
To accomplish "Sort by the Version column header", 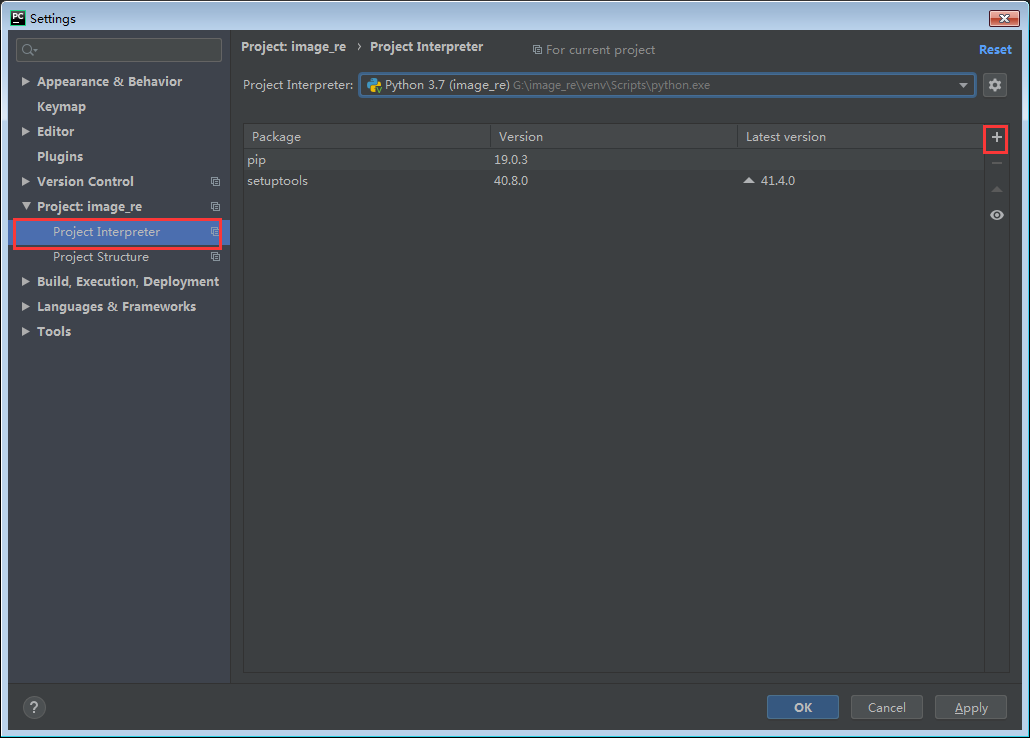I will coord(614,137).
